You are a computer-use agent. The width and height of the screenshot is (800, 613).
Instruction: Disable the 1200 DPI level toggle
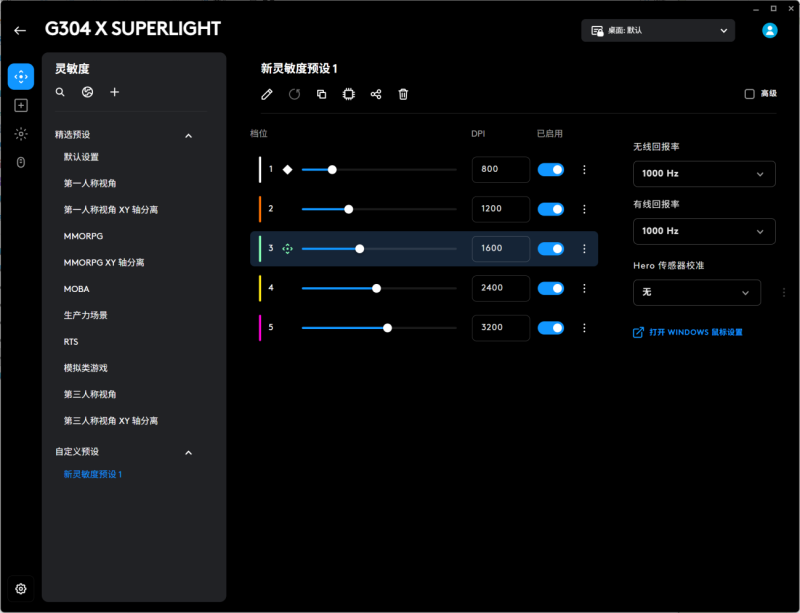pos(551,209)
